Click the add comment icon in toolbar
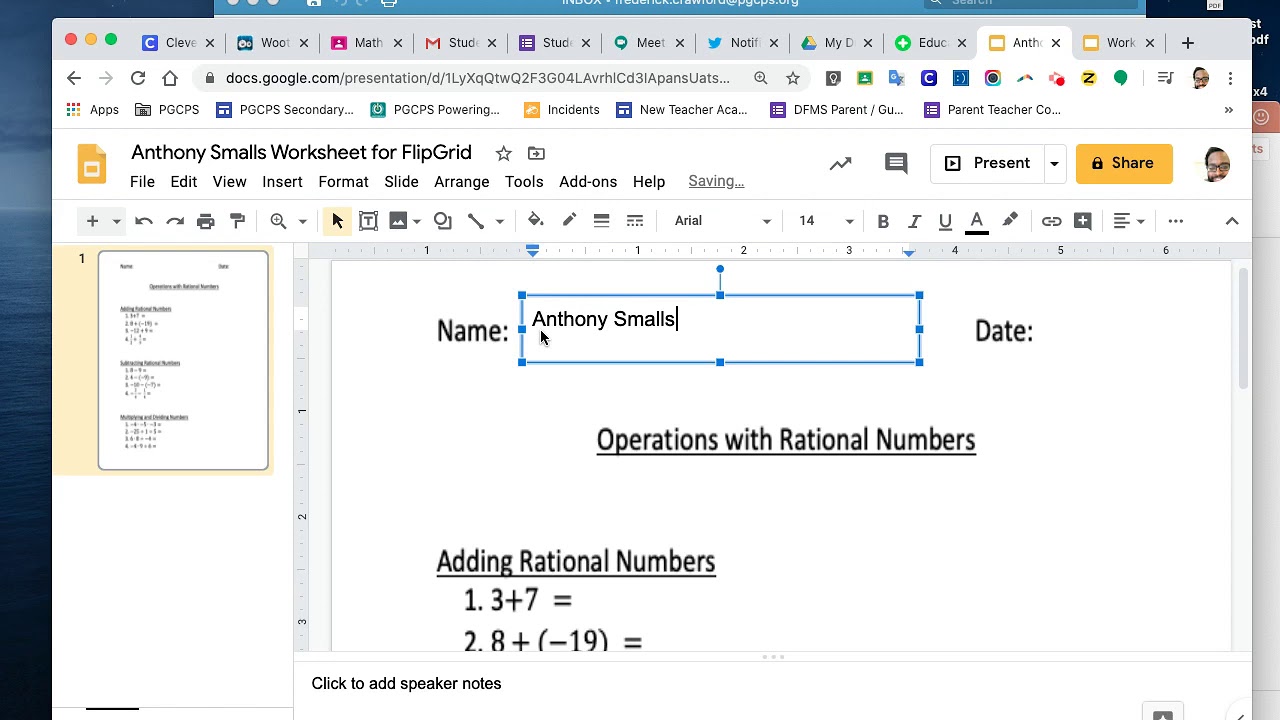Screen dimensions: 1280x720 click(1083, 221)
